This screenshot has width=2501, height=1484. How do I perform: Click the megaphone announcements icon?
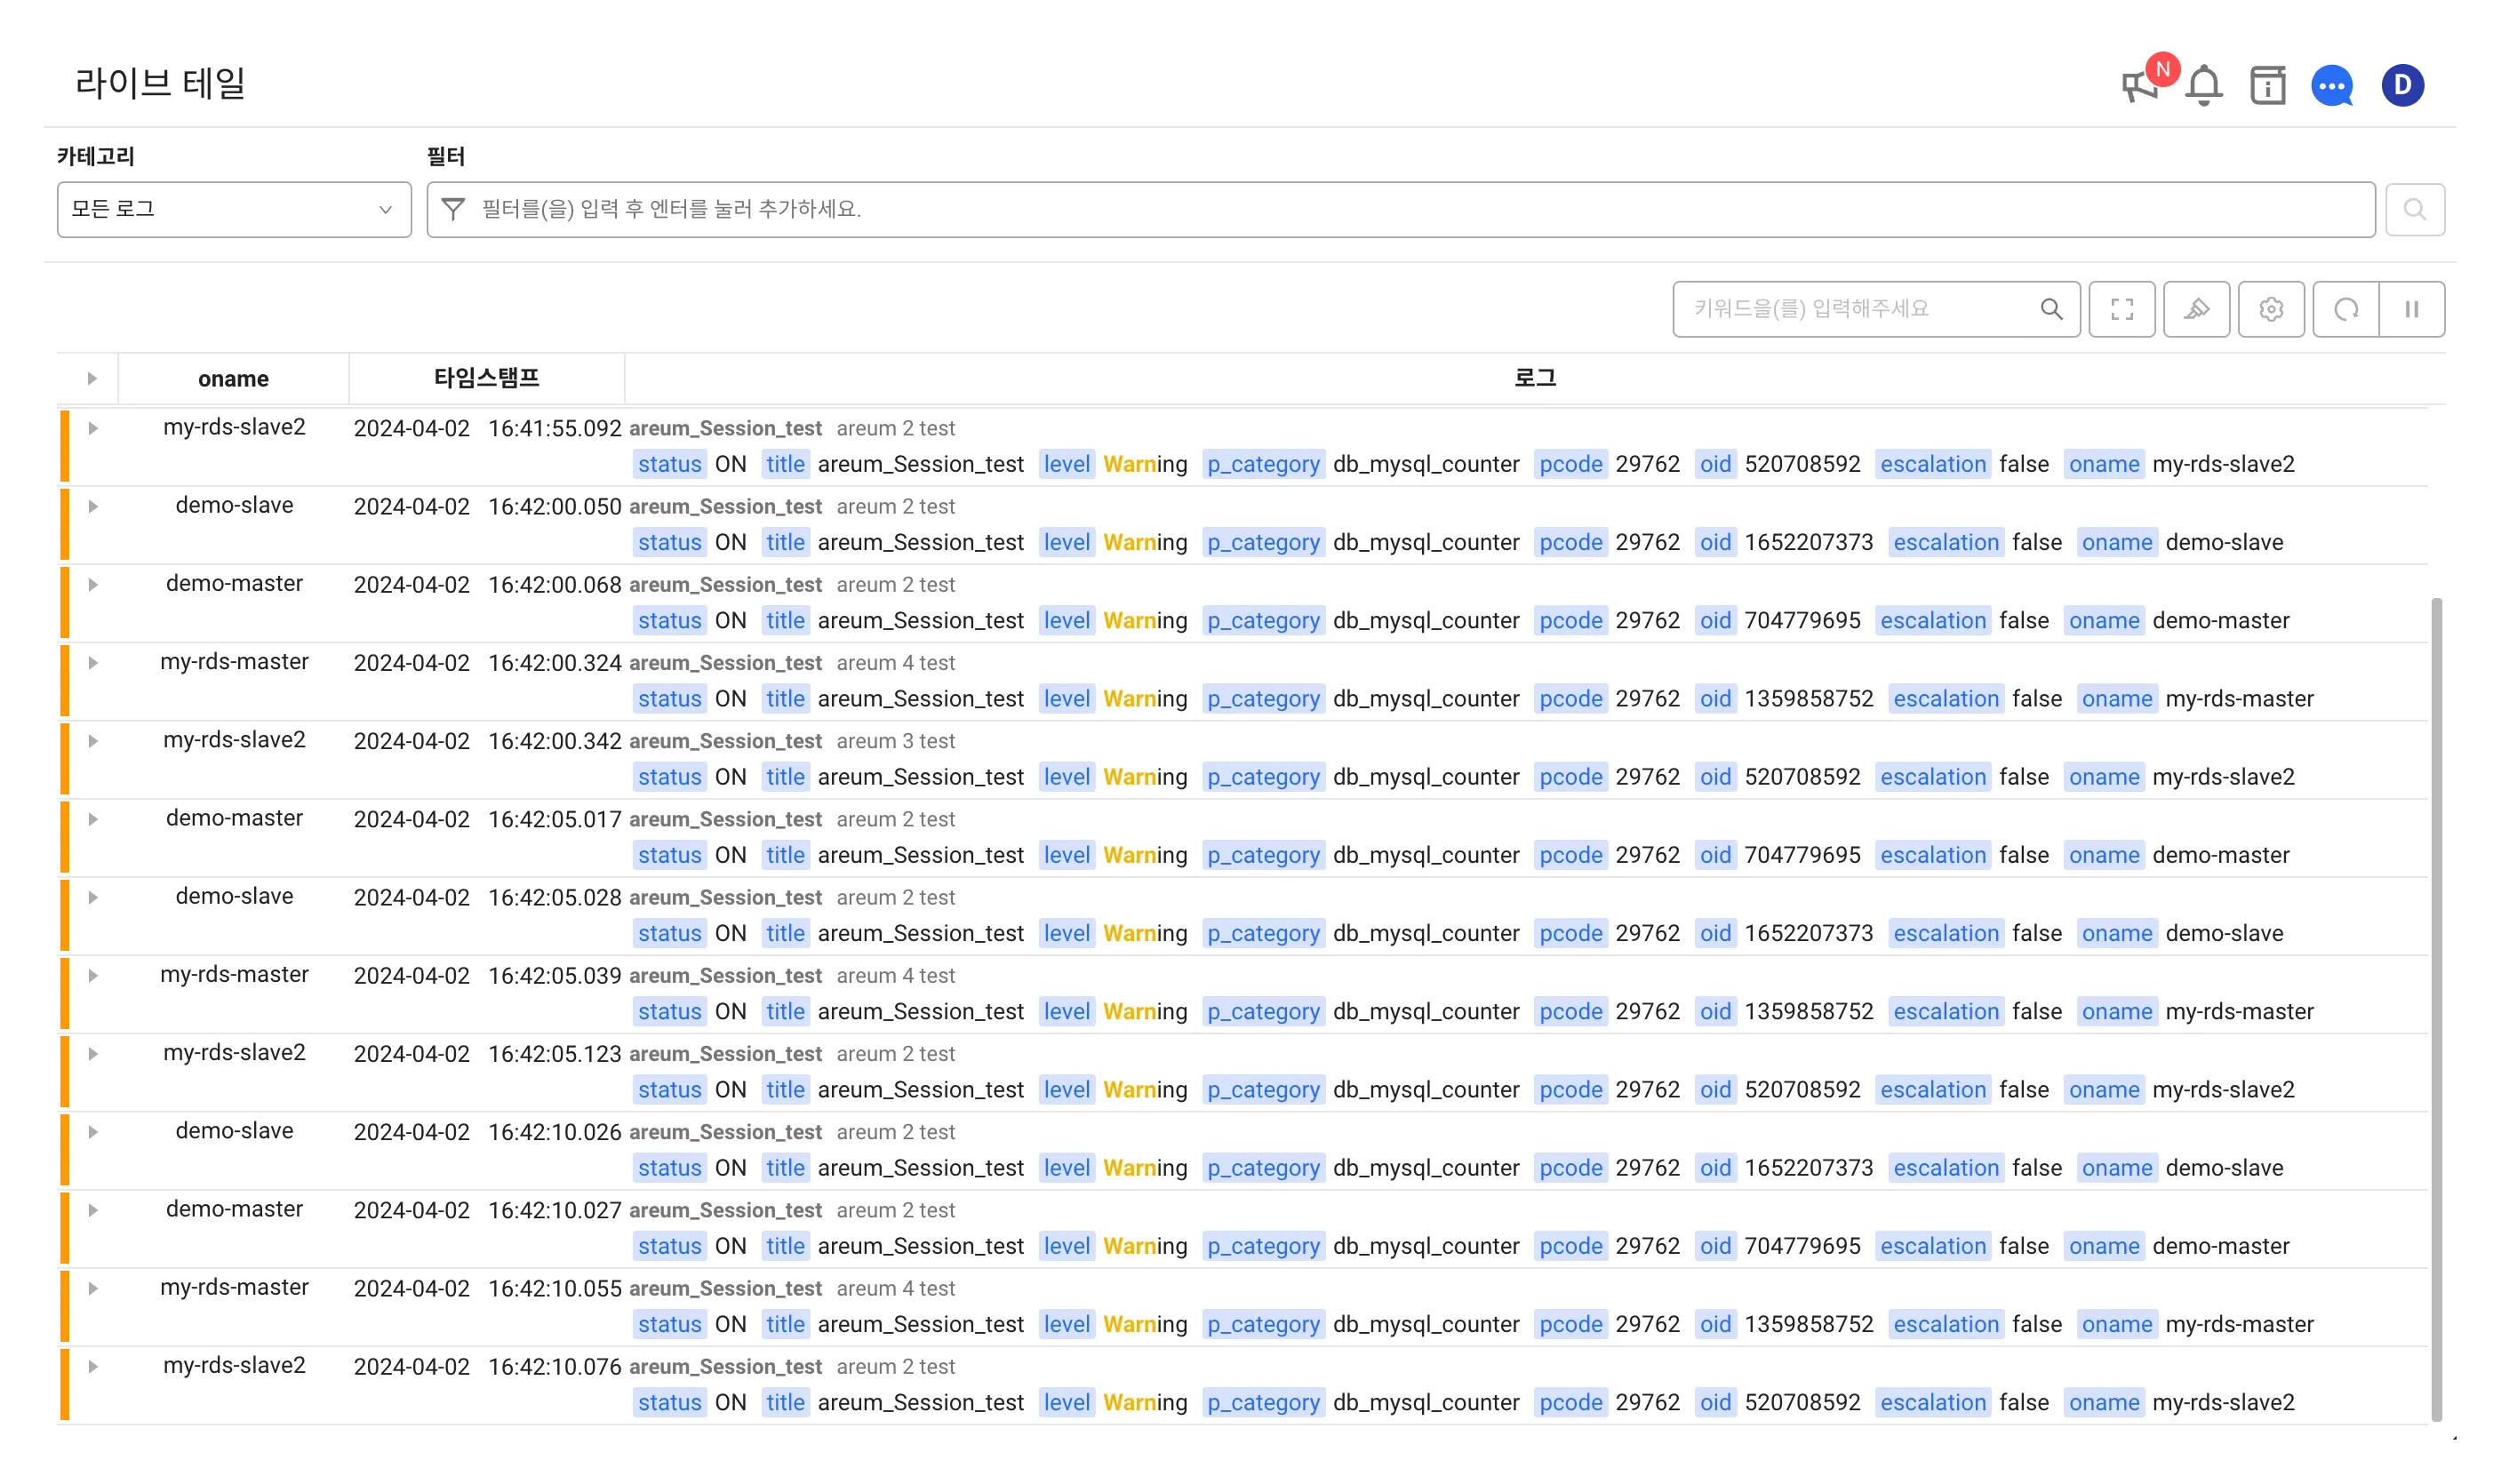tap(2138, 86)
